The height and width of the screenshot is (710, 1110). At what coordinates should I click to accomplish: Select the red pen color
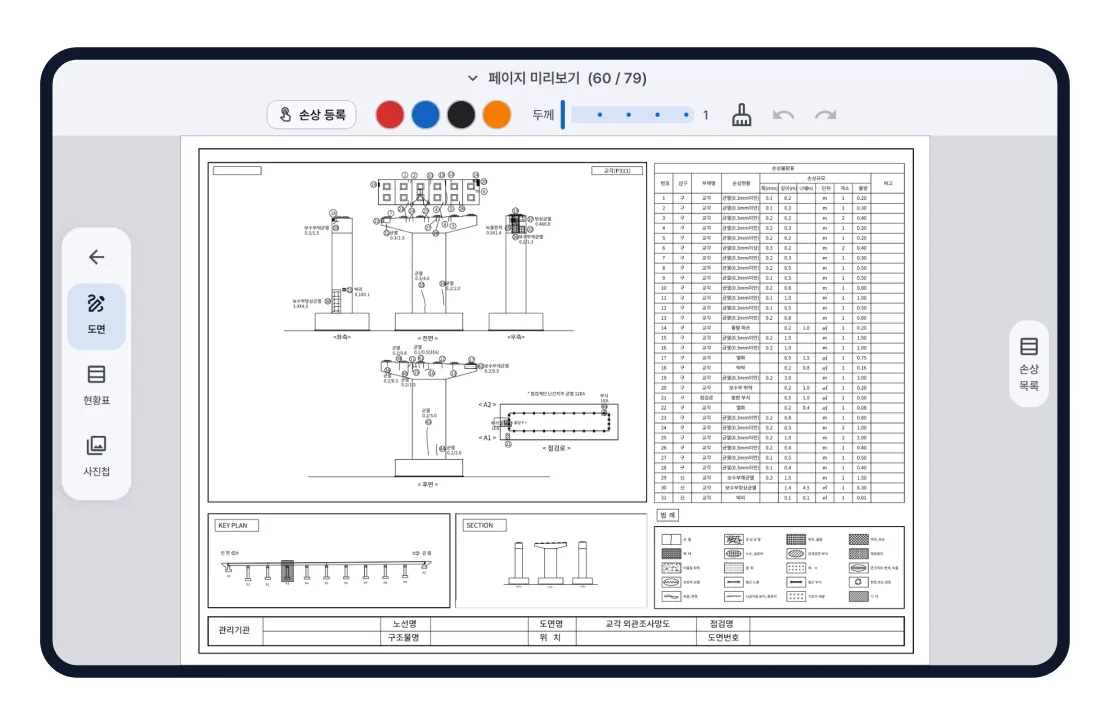[389, 115]
